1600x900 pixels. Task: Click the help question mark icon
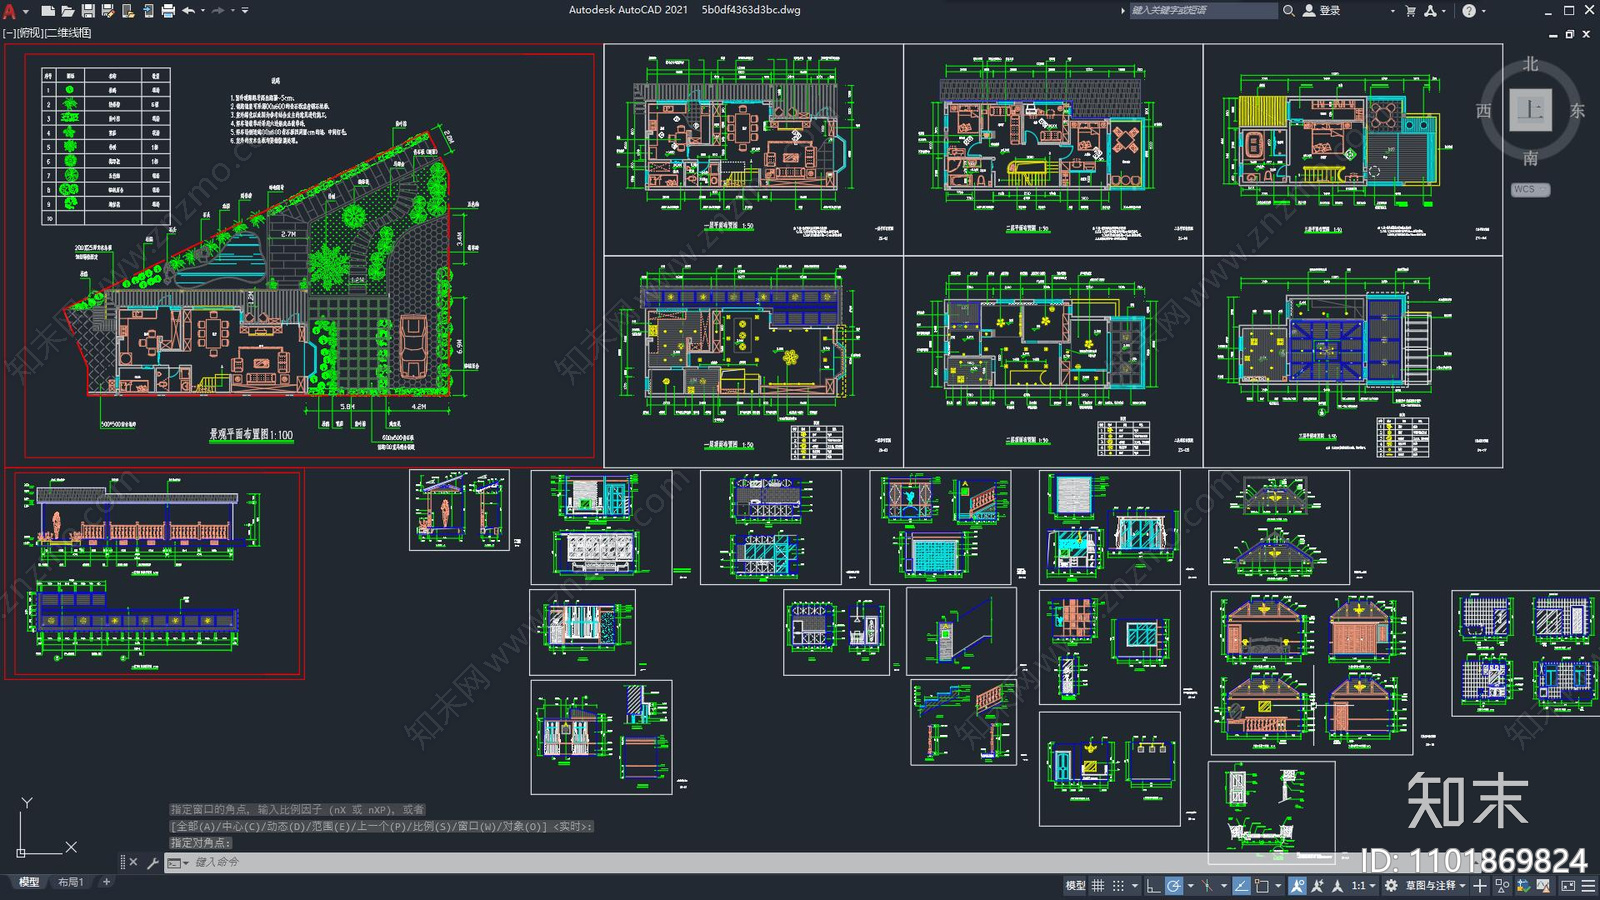[1468, 11]
